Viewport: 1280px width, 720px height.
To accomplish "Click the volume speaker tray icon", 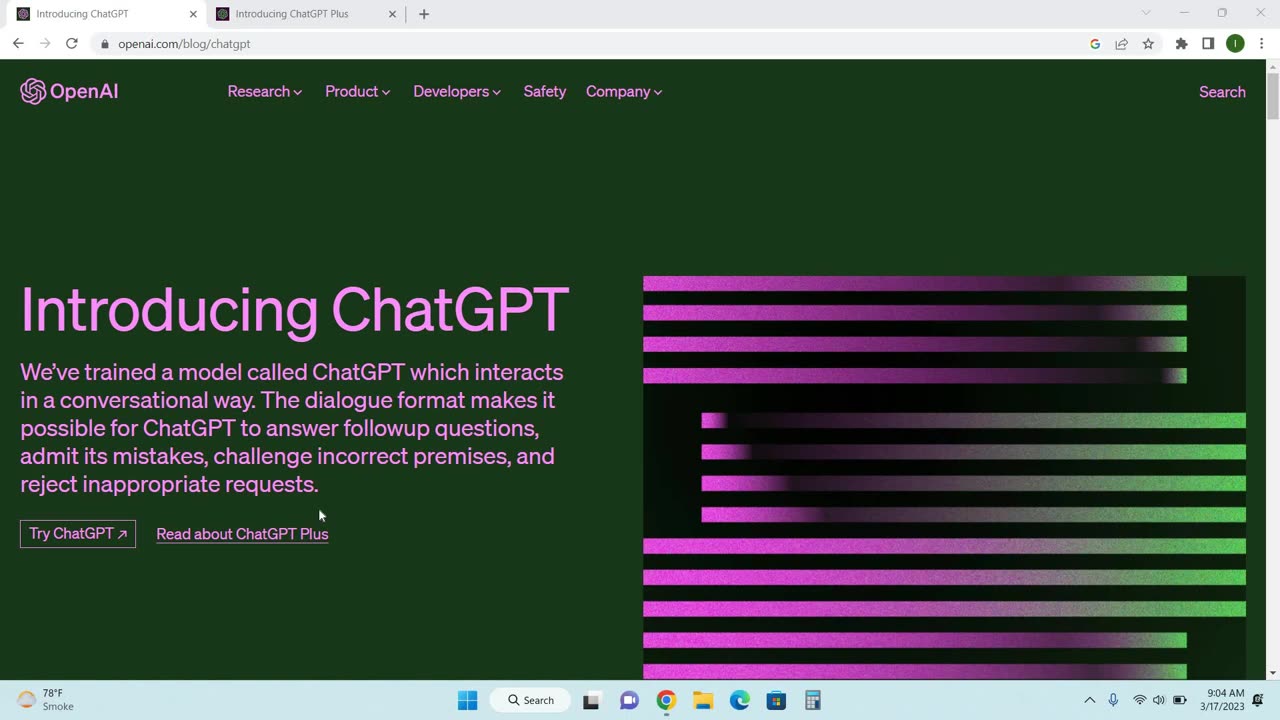I will point(1159,700).
